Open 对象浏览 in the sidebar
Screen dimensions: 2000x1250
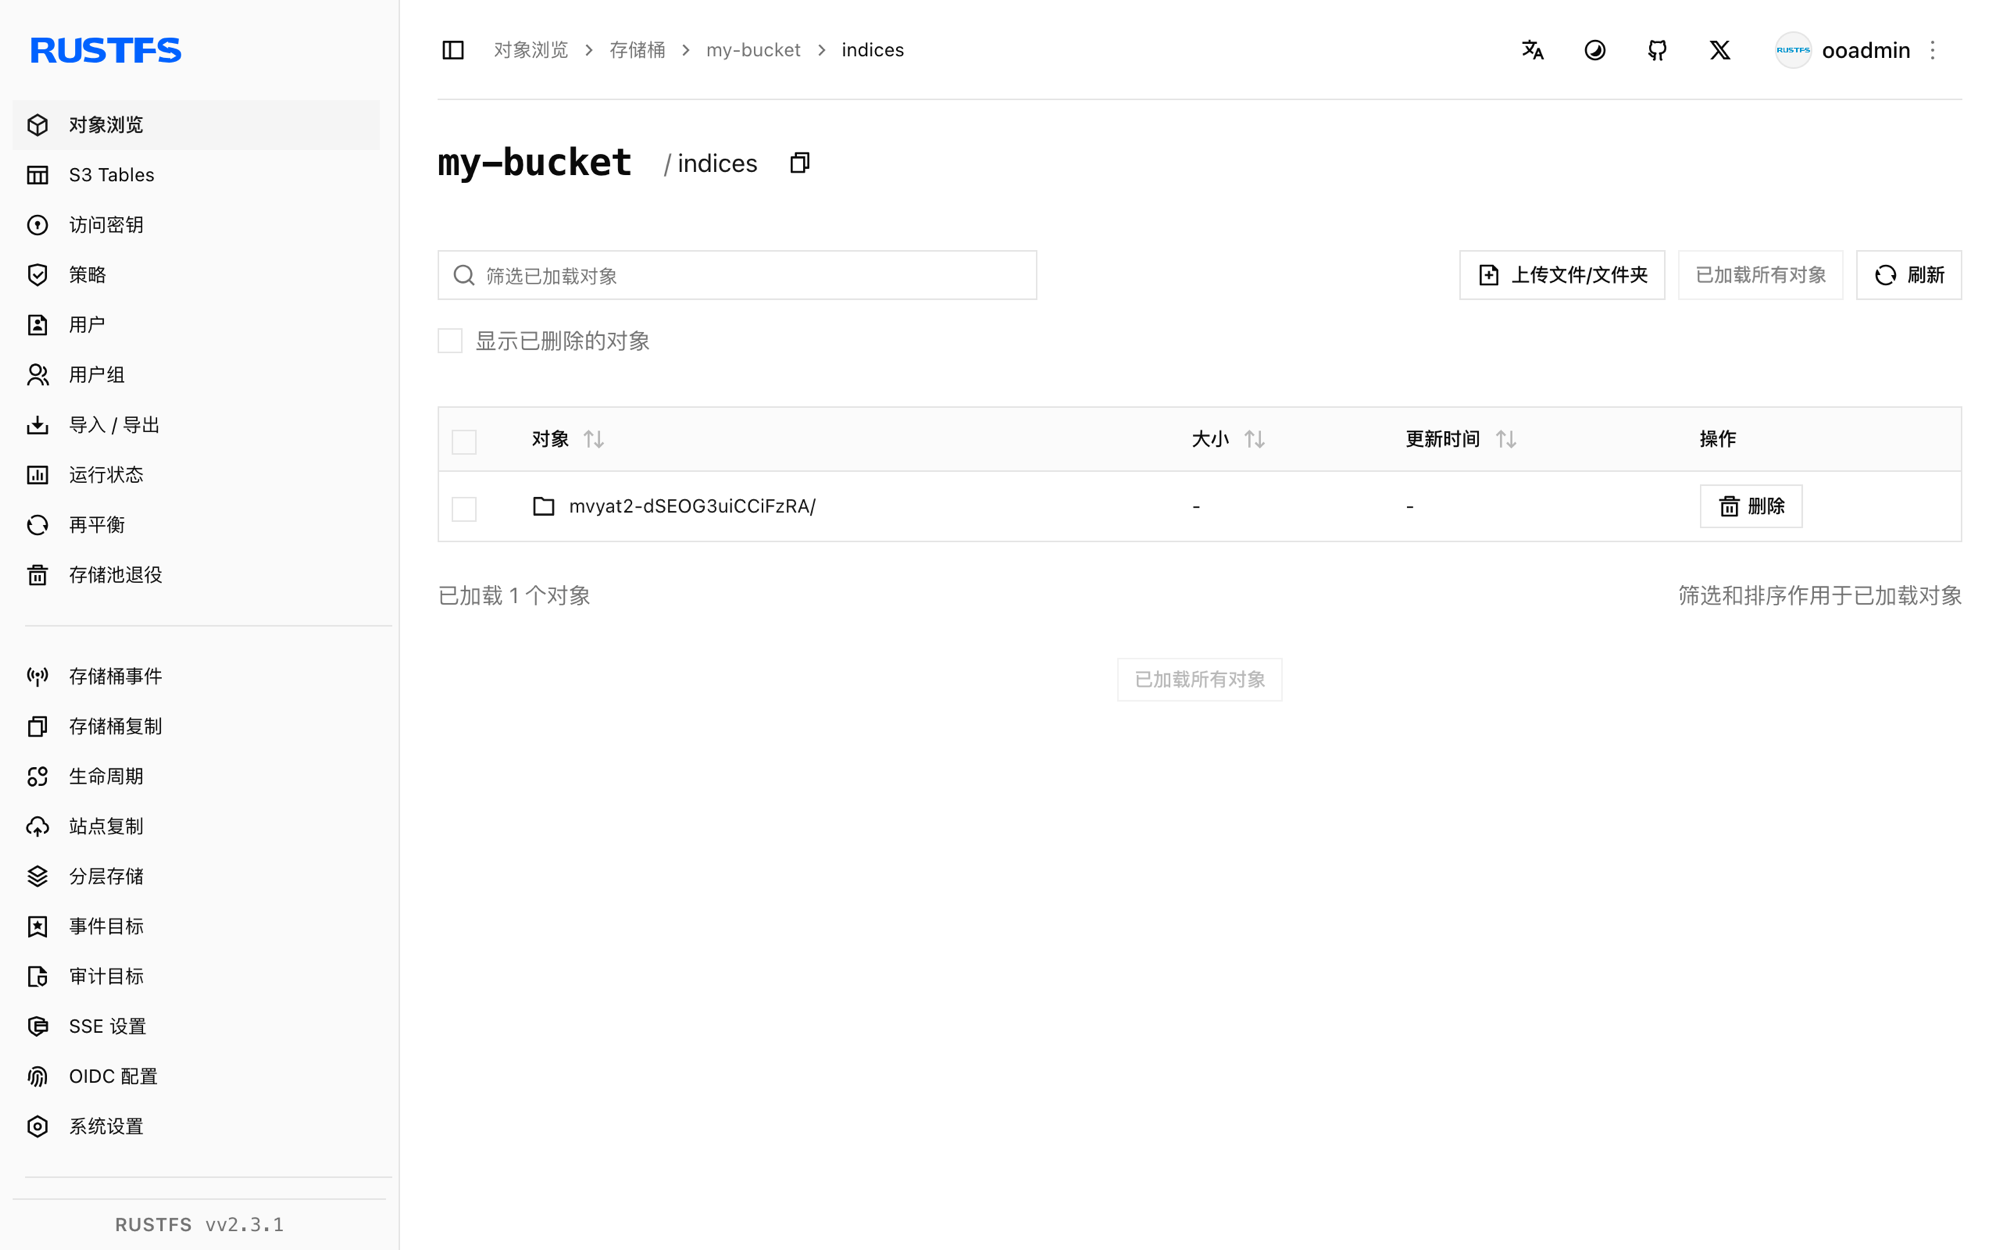196,125
